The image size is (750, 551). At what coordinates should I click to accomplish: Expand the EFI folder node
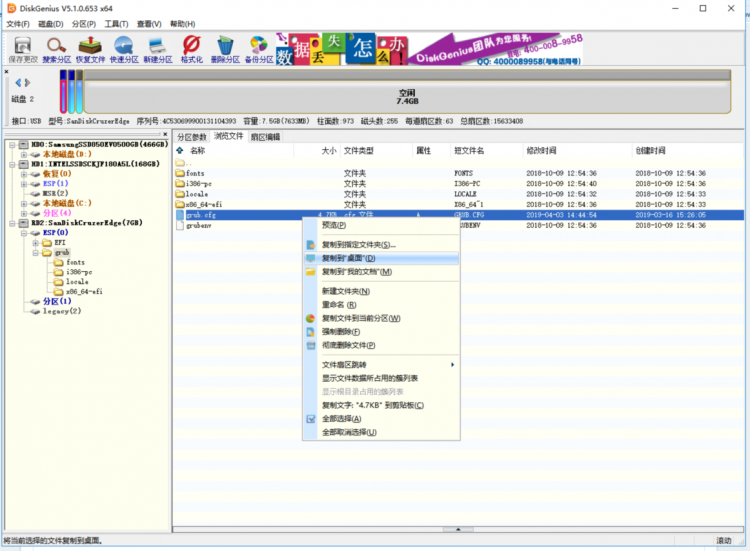click(35, 243)
